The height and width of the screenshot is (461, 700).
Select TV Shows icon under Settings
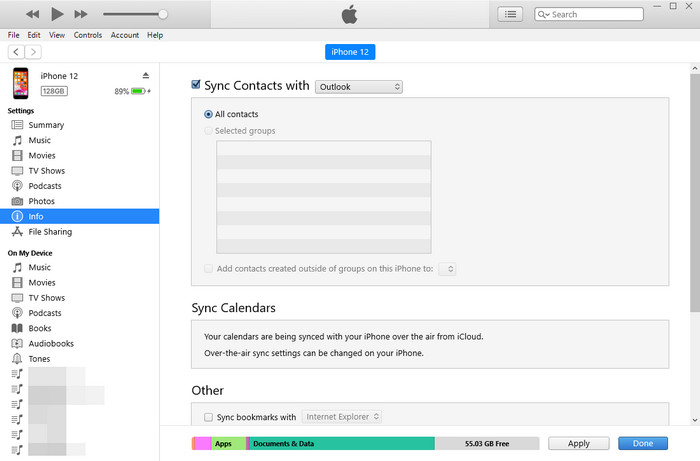click(17, 171)
